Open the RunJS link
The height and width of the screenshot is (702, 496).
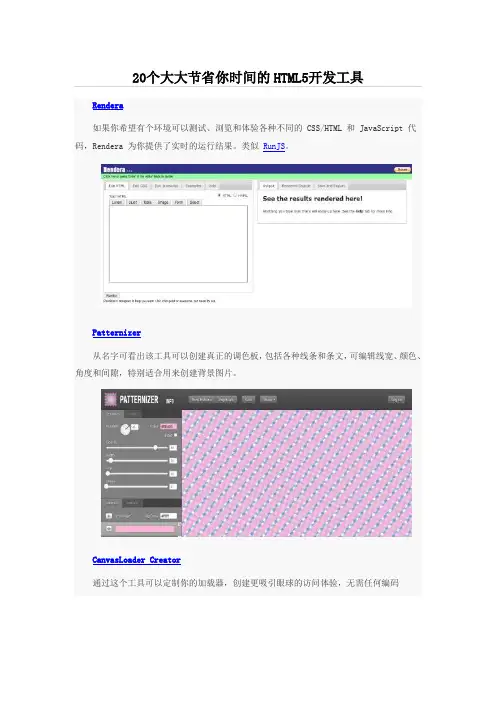(x=274, y=146)
